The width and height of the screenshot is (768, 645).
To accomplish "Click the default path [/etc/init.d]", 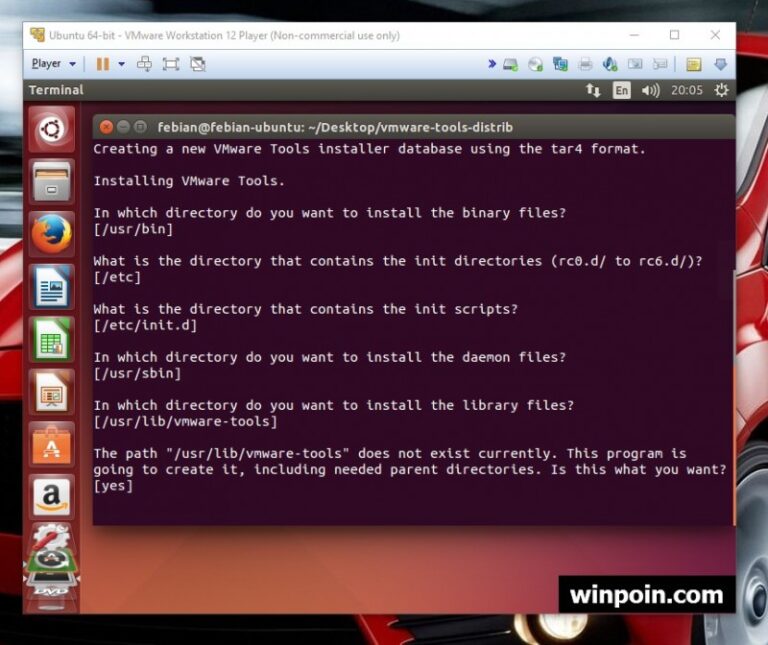I will click(145, 325).
